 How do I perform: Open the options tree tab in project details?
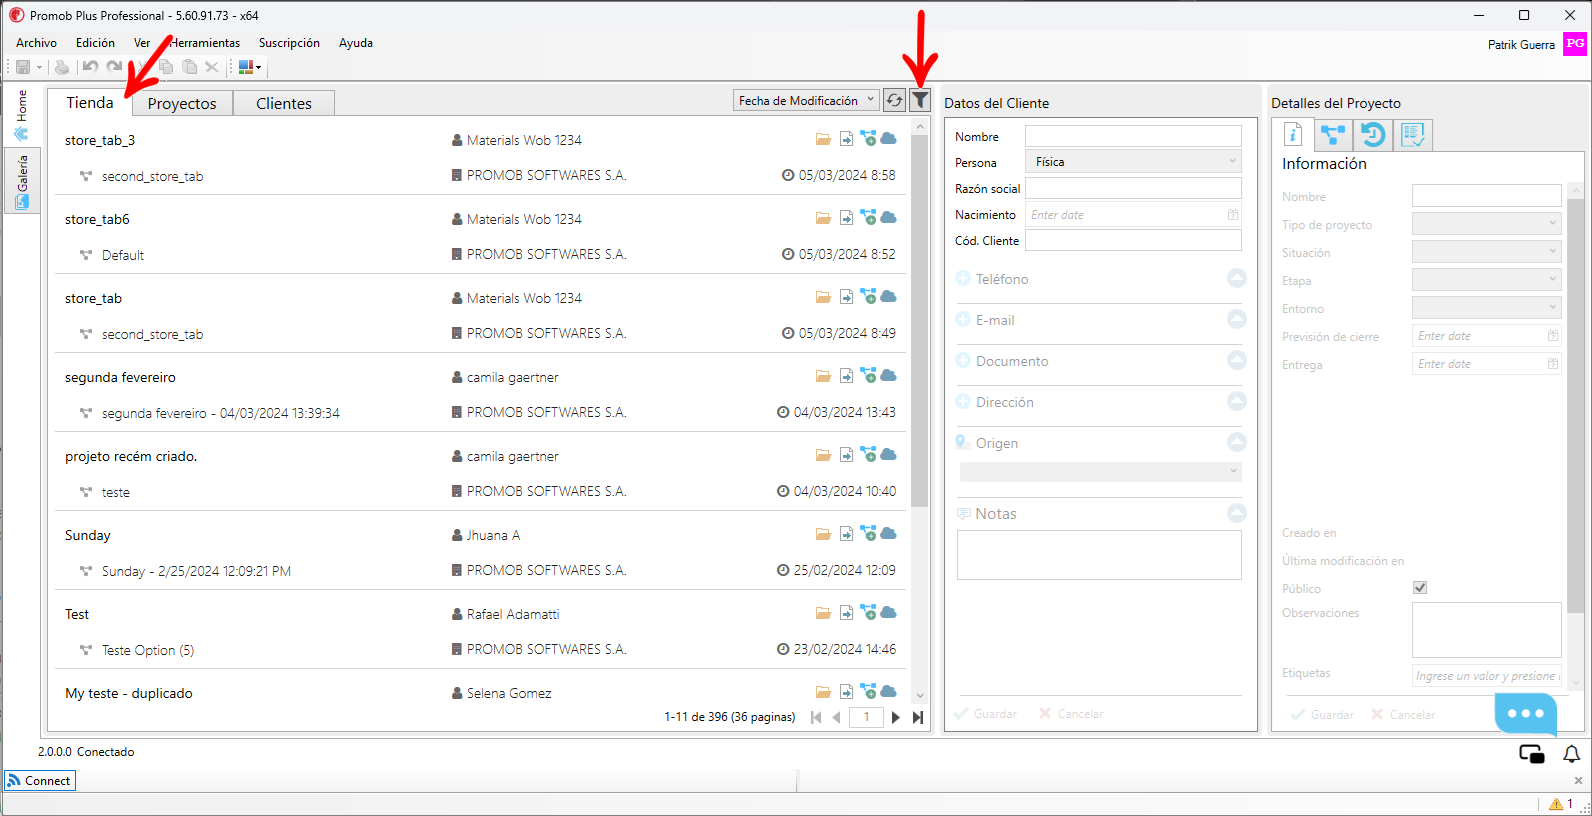[x=1332, y=134]
